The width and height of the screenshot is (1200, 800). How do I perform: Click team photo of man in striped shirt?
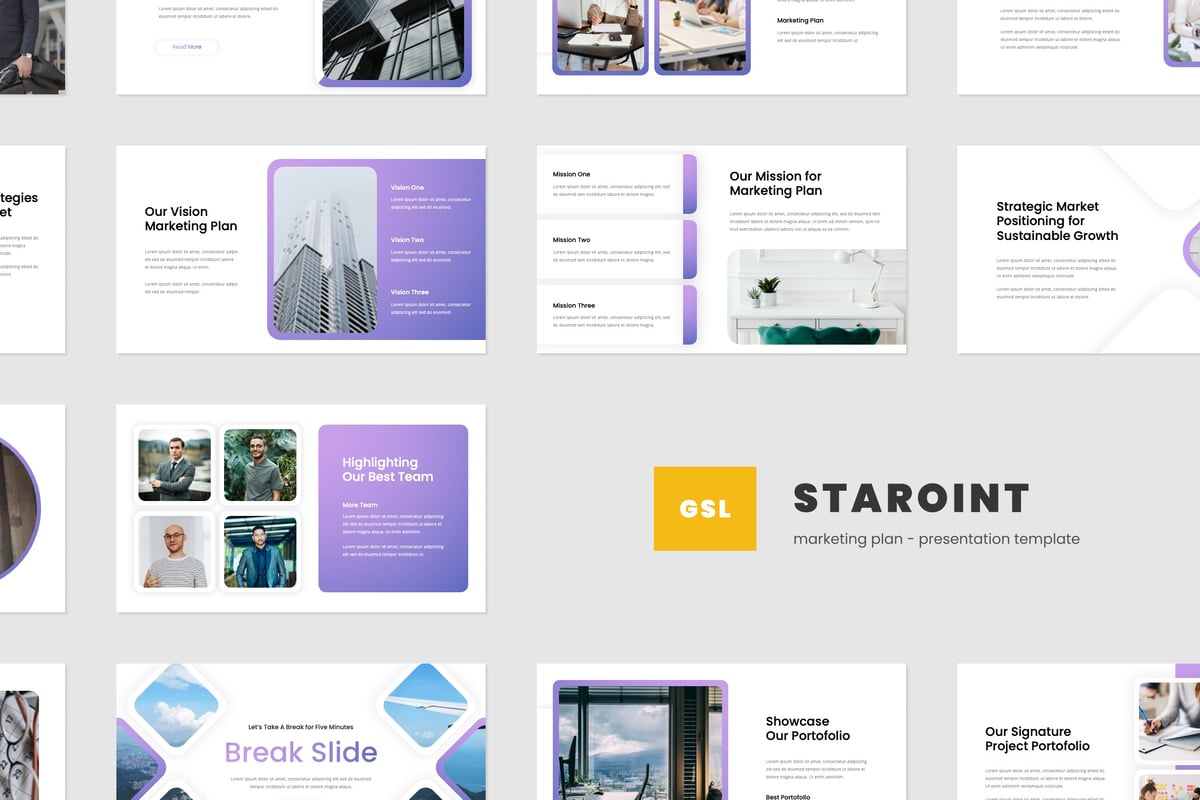[x=174, y=552]
